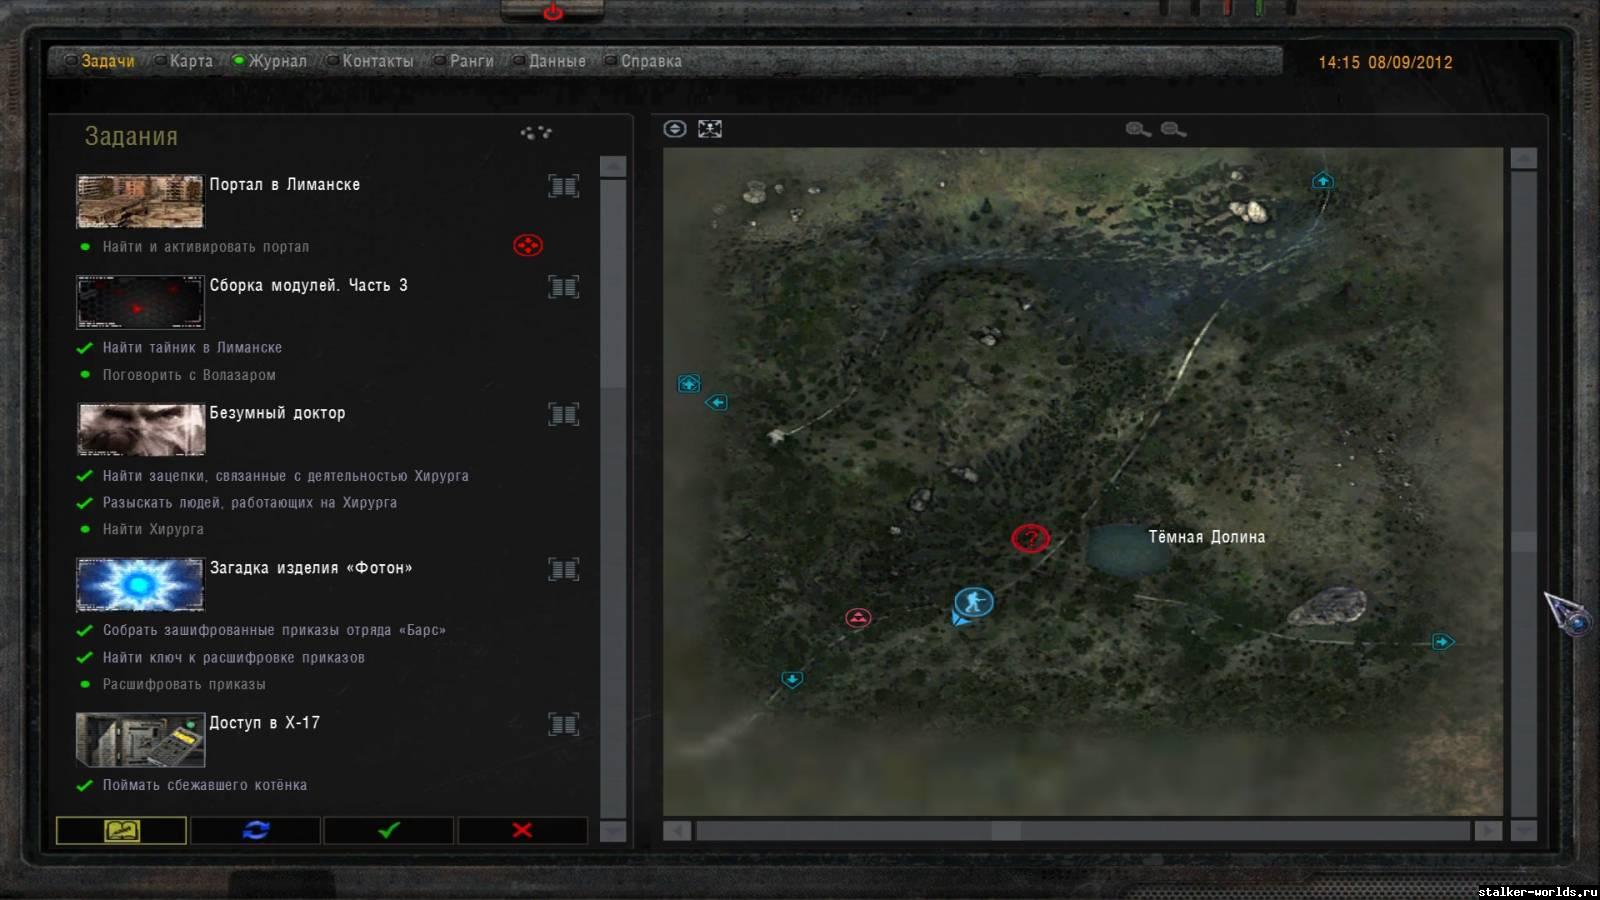The image size is (1600, 900).
Task: Click map horizontal scrollbar right arrow
Action: 1488,831
